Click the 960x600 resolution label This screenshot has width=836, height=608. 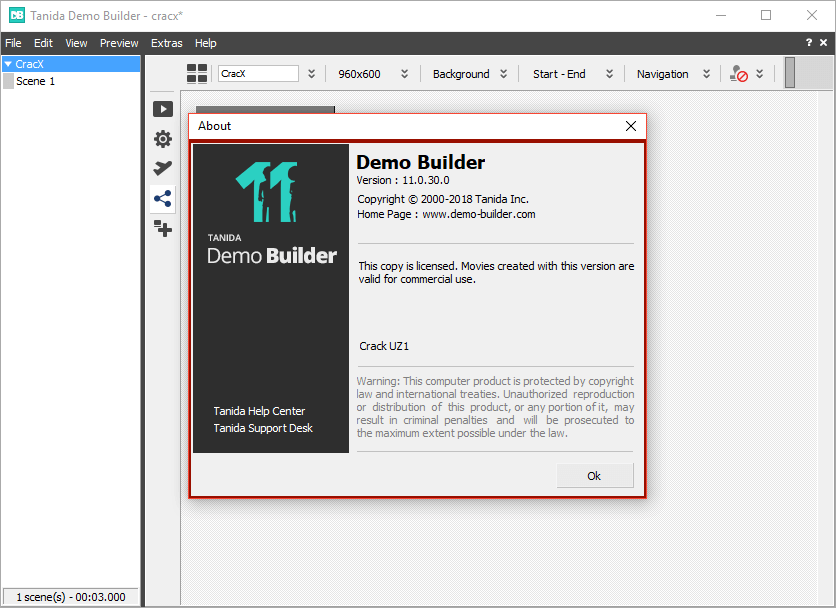point(359,74)
